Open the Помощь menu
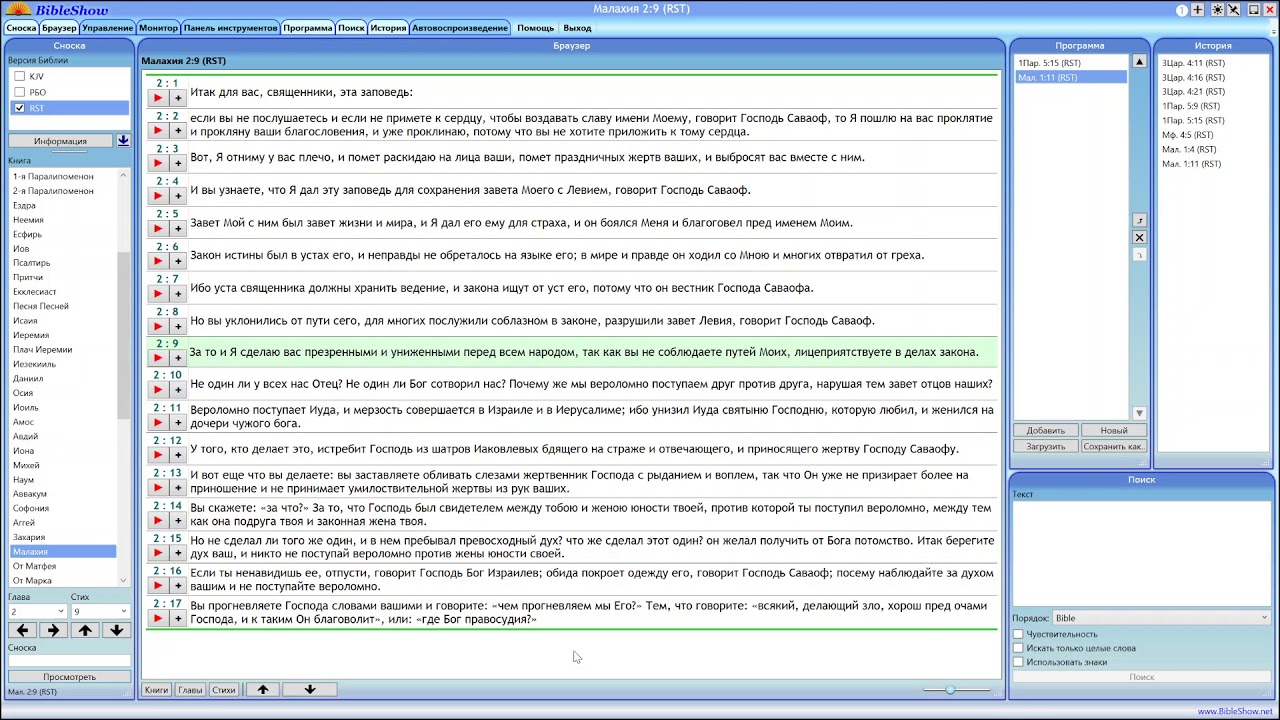The height and width of the screenshot is (720, 1280). click(535, 28)
